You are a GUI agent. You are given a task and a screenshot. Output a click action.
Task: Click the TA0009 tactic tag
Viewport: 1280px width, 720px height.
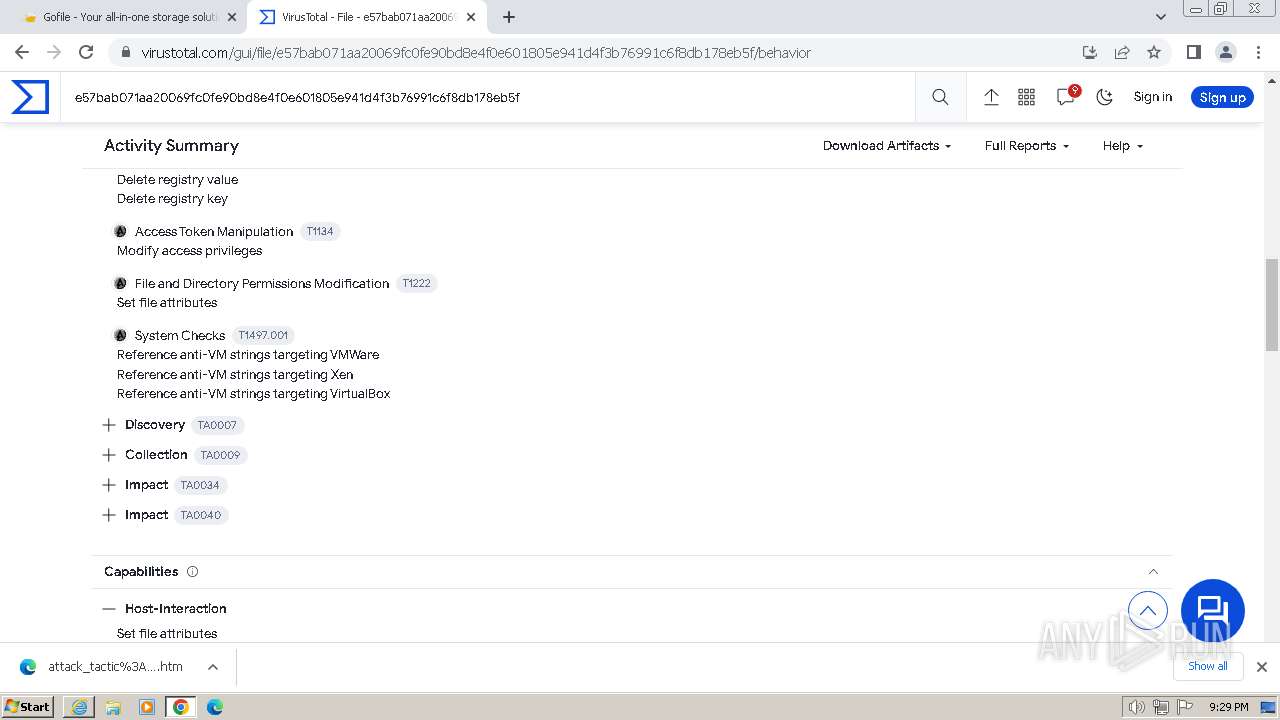tap(220, 455)
